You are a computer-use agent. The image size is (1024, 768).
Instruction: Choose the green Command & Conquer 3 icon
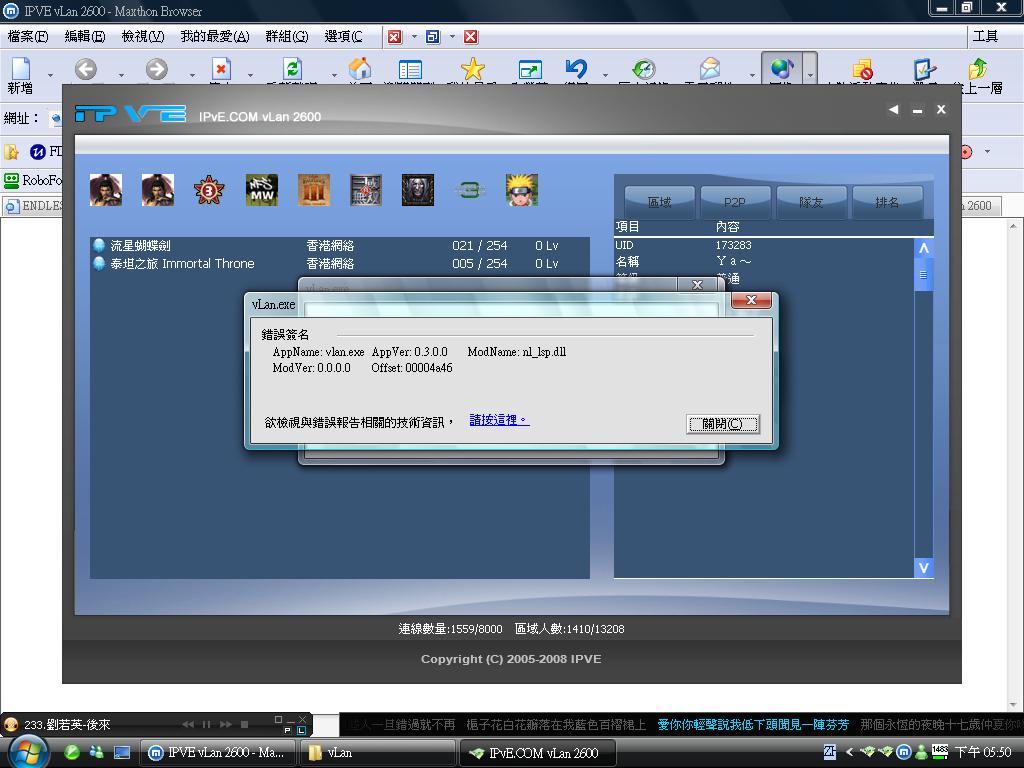tap(469, 190)
